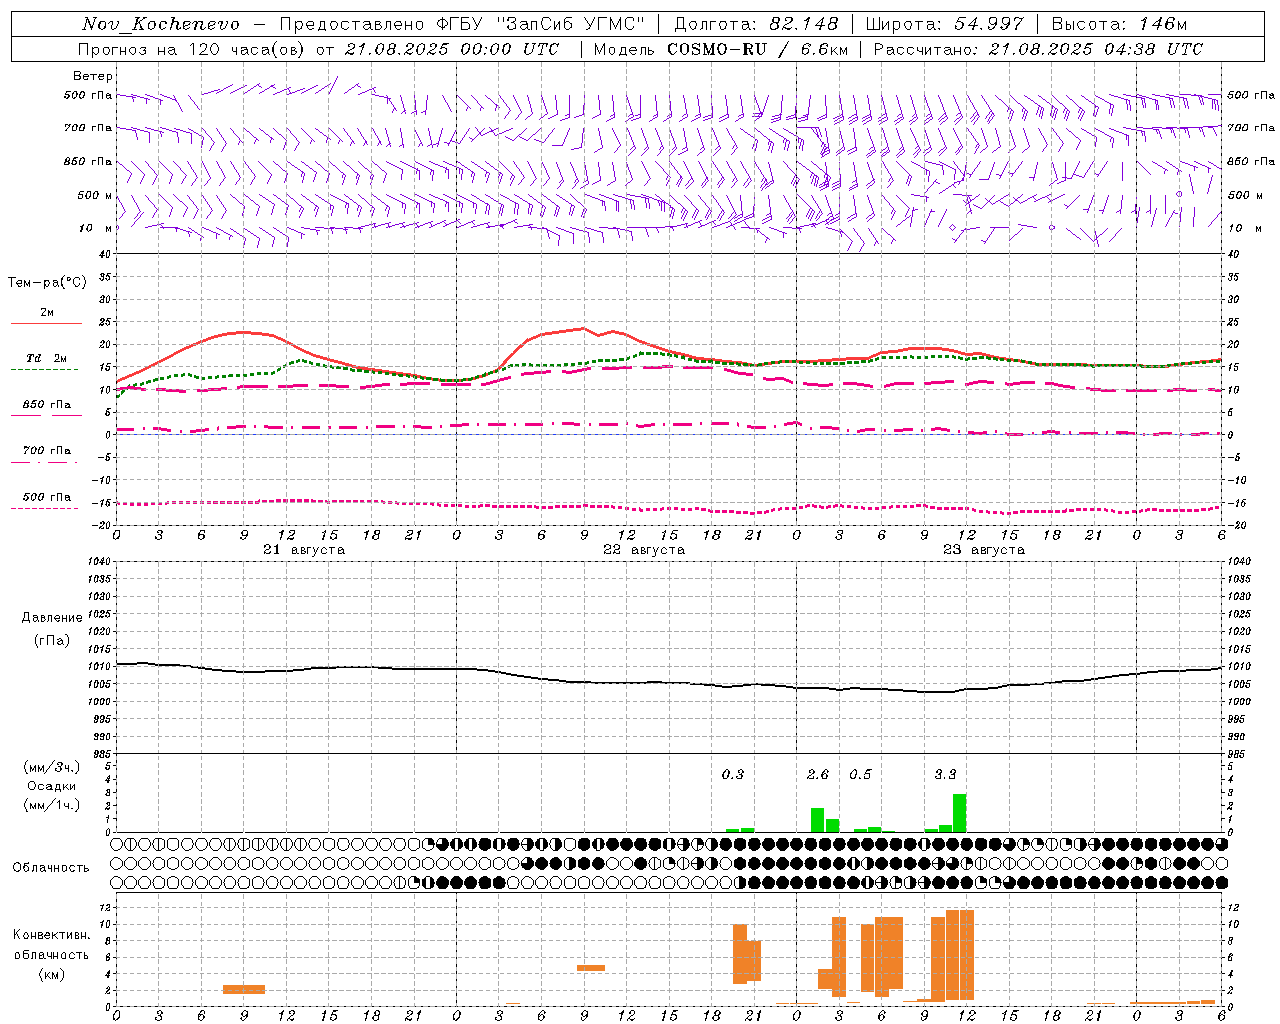1280x1024 pixels.
Task: Click the Конвективн. panel label
Action: (x=52, y=935)
